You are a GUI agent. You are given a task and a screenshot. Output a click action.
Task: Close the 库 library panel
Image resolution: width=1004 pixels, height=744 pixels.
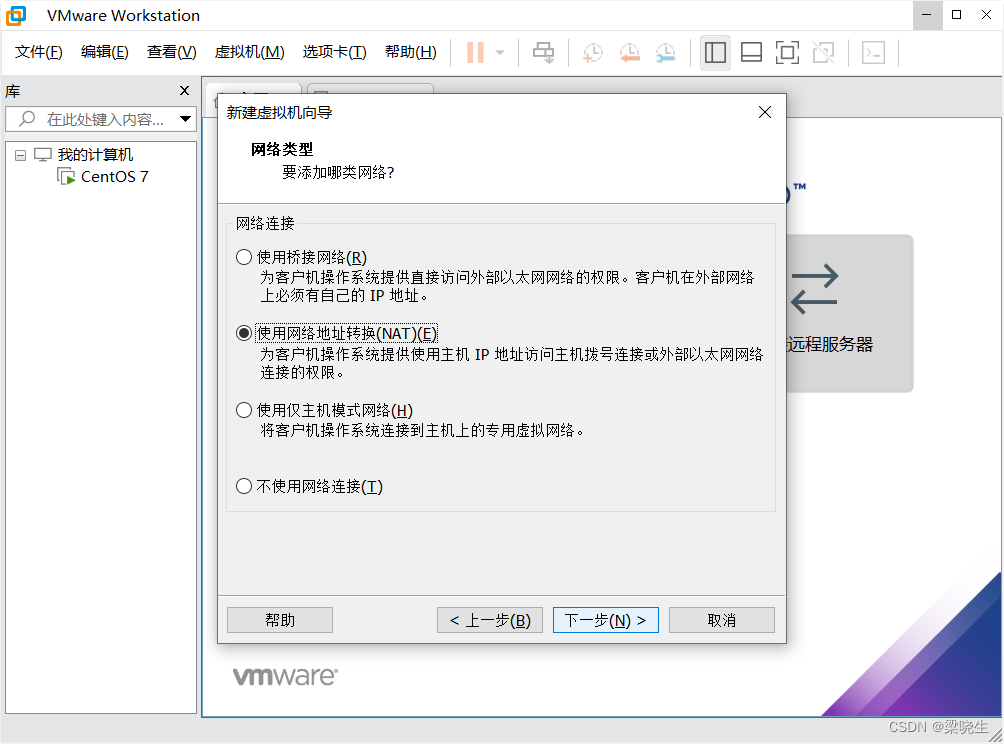[x=184, y=91]
